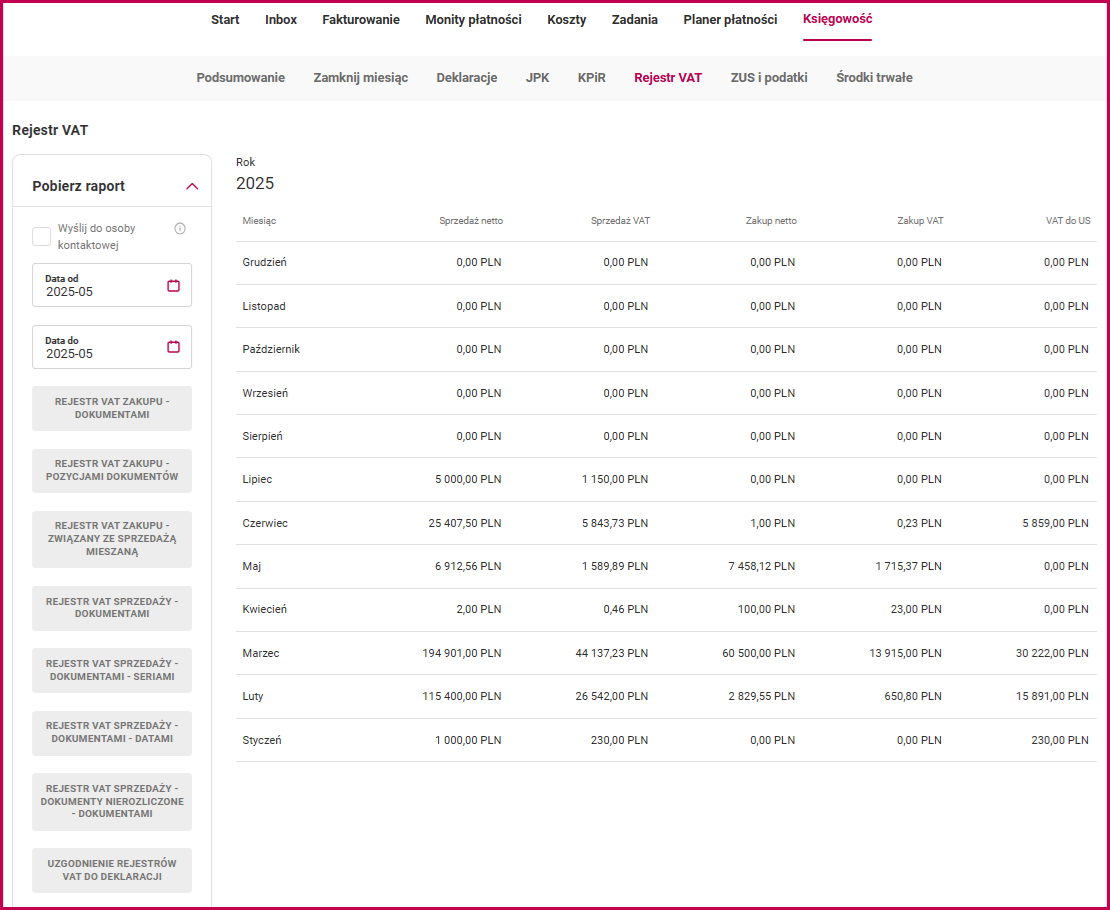Click the 15 891,00 PLN value in Luty

pyautogui.click(x=1053, y=697)
